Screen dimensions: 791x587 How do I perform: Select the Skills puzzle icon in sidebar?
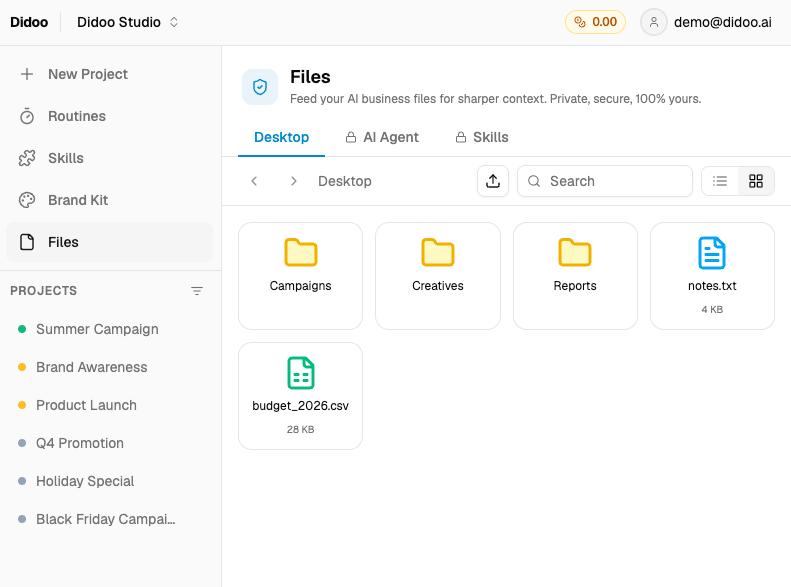coord(28,158)
